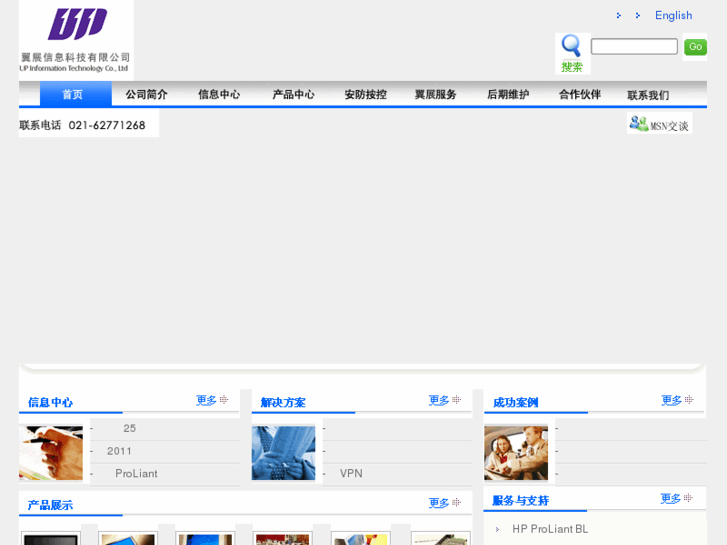Viewport: 727px width, 545px height.
Task: Open the hand-writing photo in 信息中心
Action: point(51,453)
